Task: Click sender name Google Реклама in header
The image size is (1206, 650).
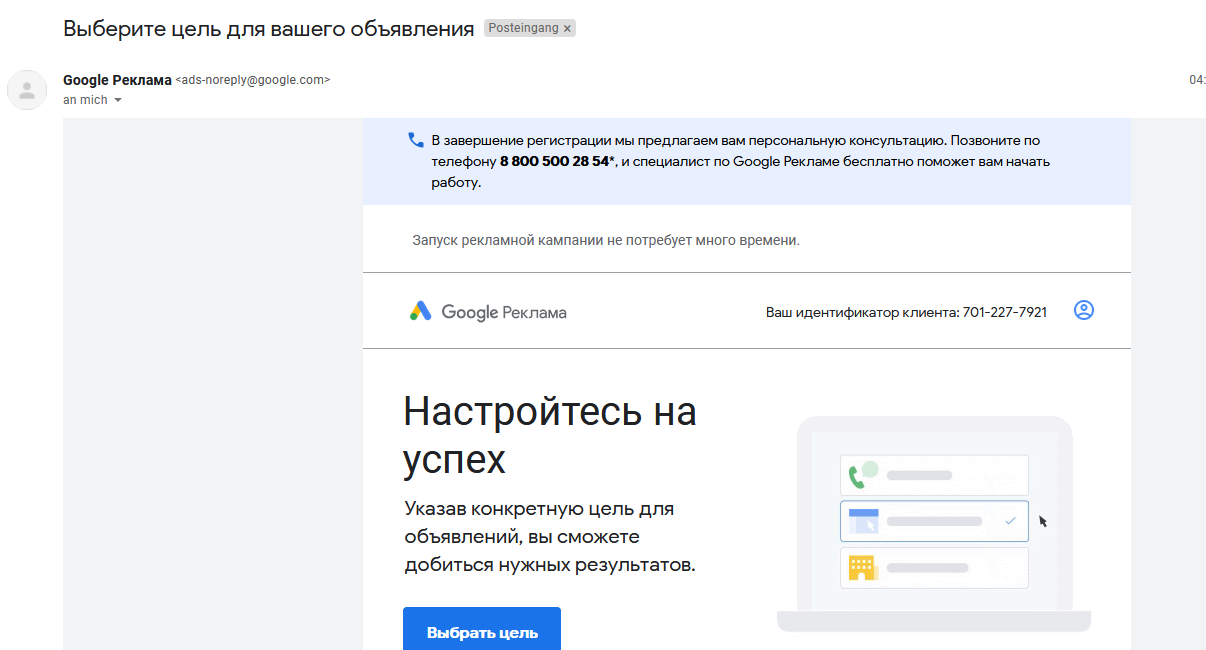Action: 117,80
